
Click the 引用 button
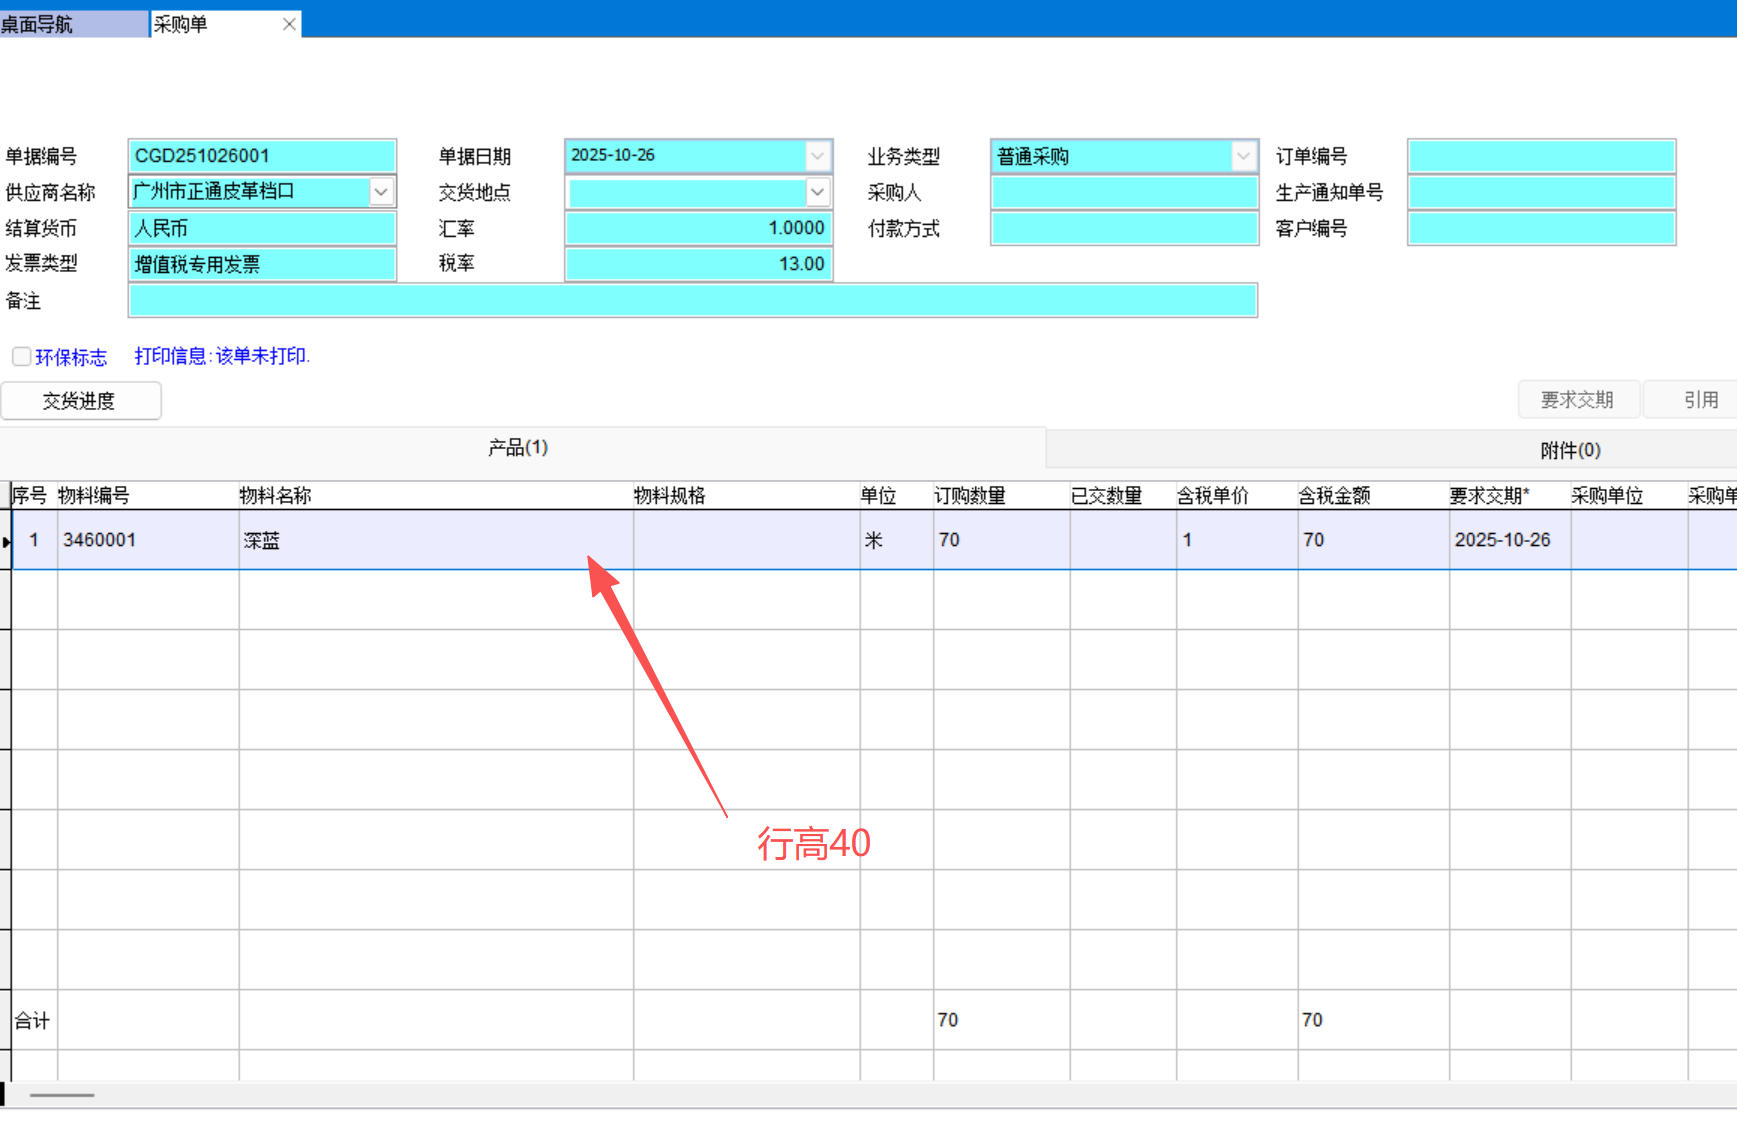[1700, 400]
